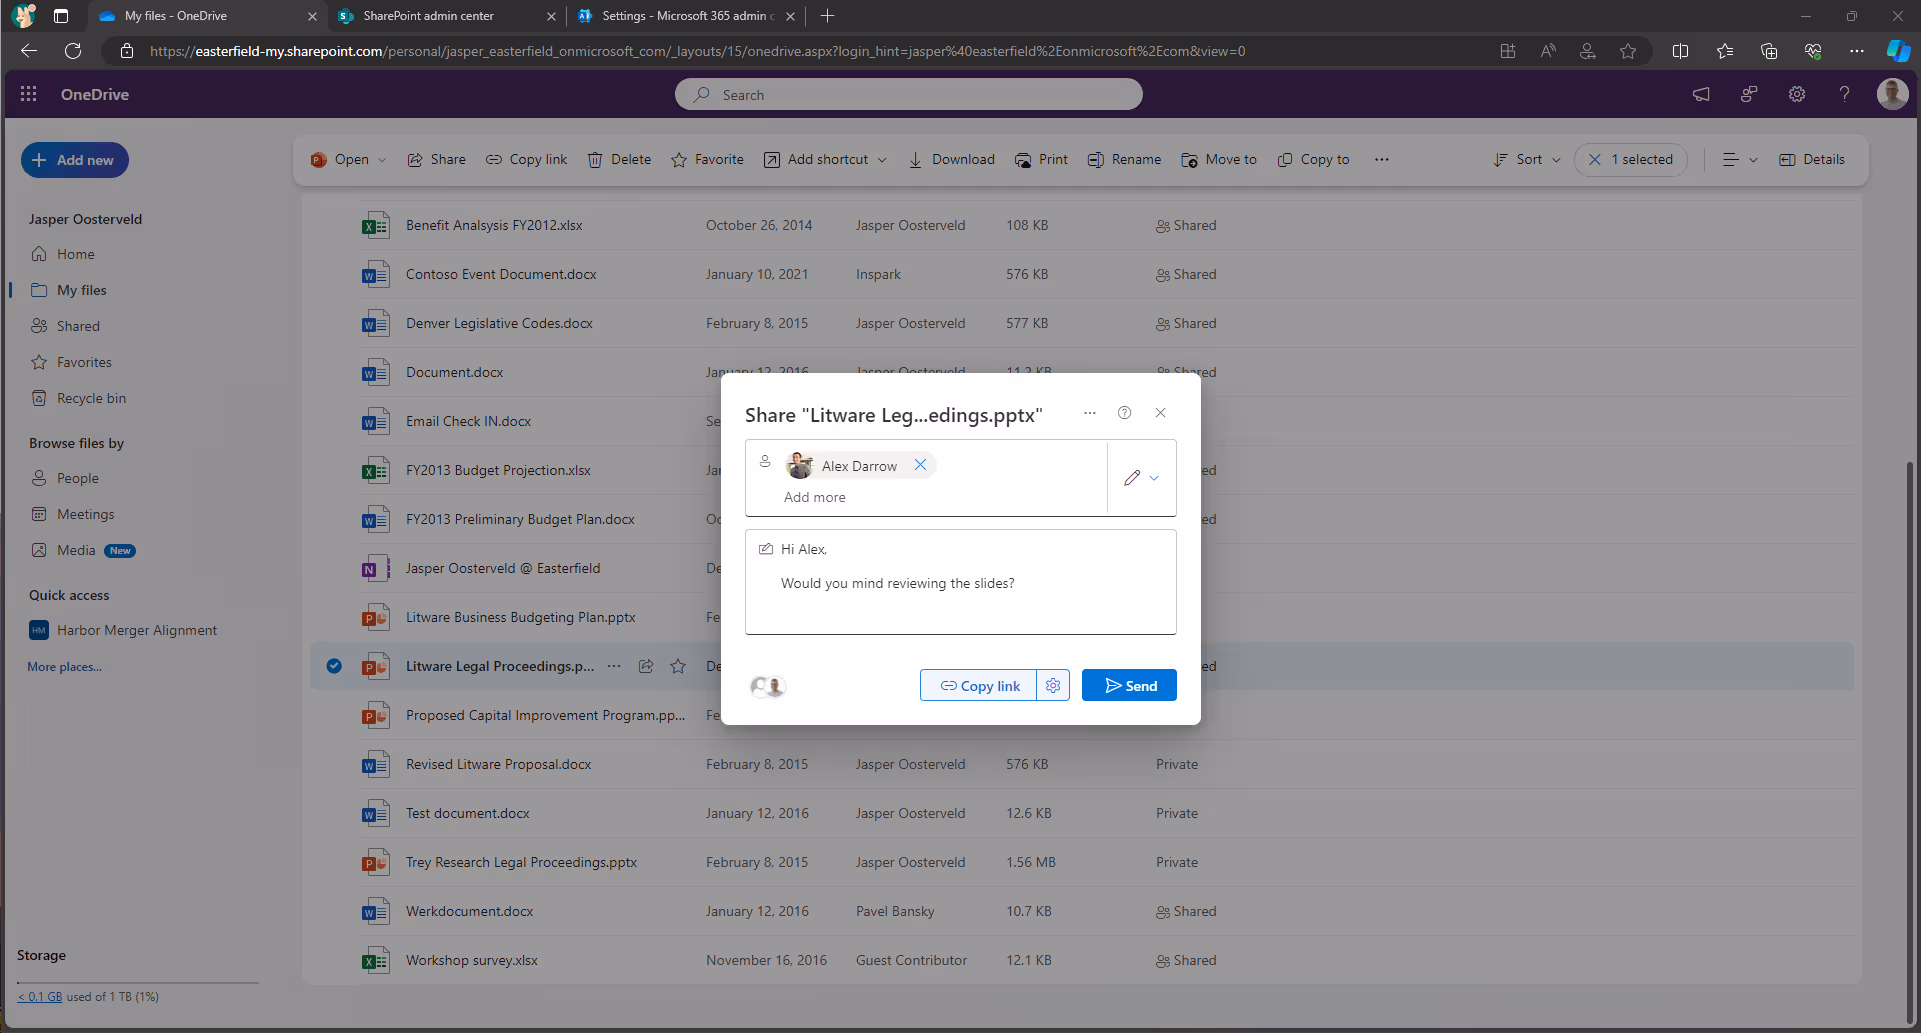The width and height of the screenshot is (1921, 1033).
Task: Click More places link
Action: pos(64,667)
